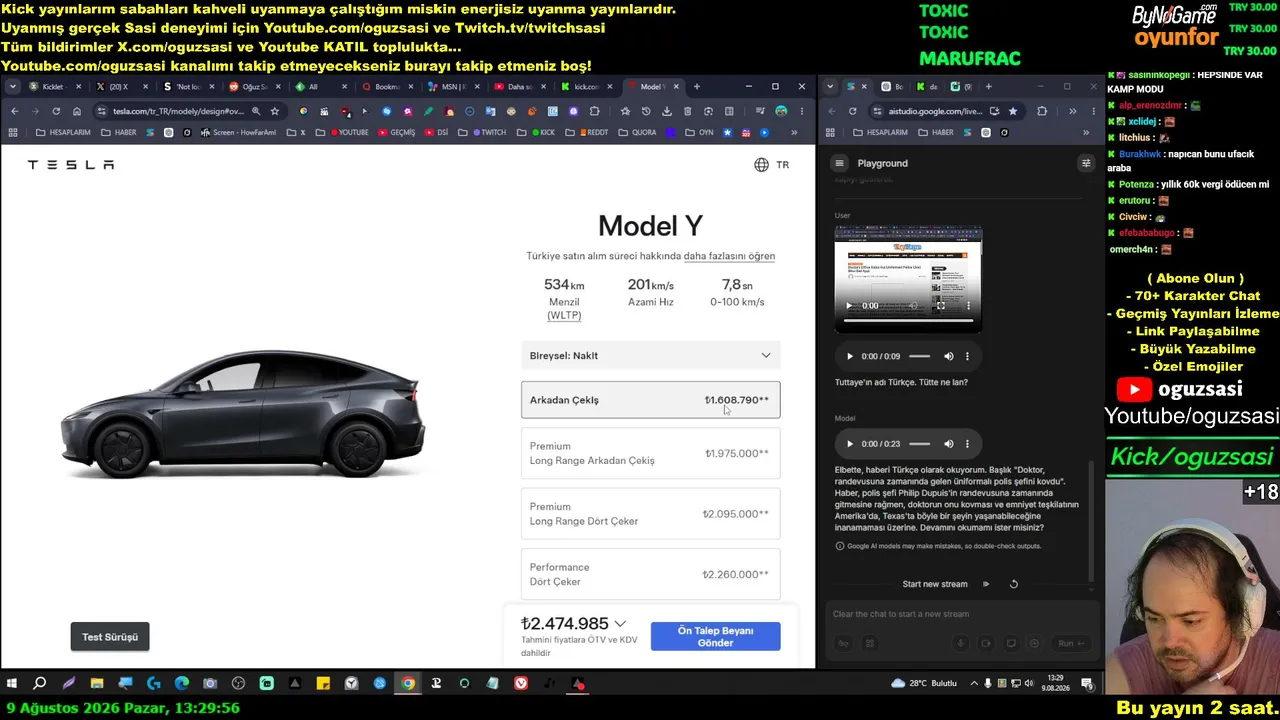Enter fullscreen on the user video thumbnail
This screenshot has height=720, width=1280.
(x=940, y=306)
